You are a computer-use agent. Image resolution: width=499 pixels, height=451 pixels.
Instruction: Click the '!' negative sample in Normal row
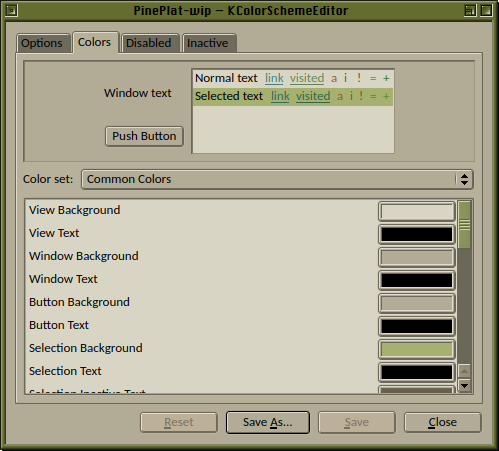pos(359,78)
